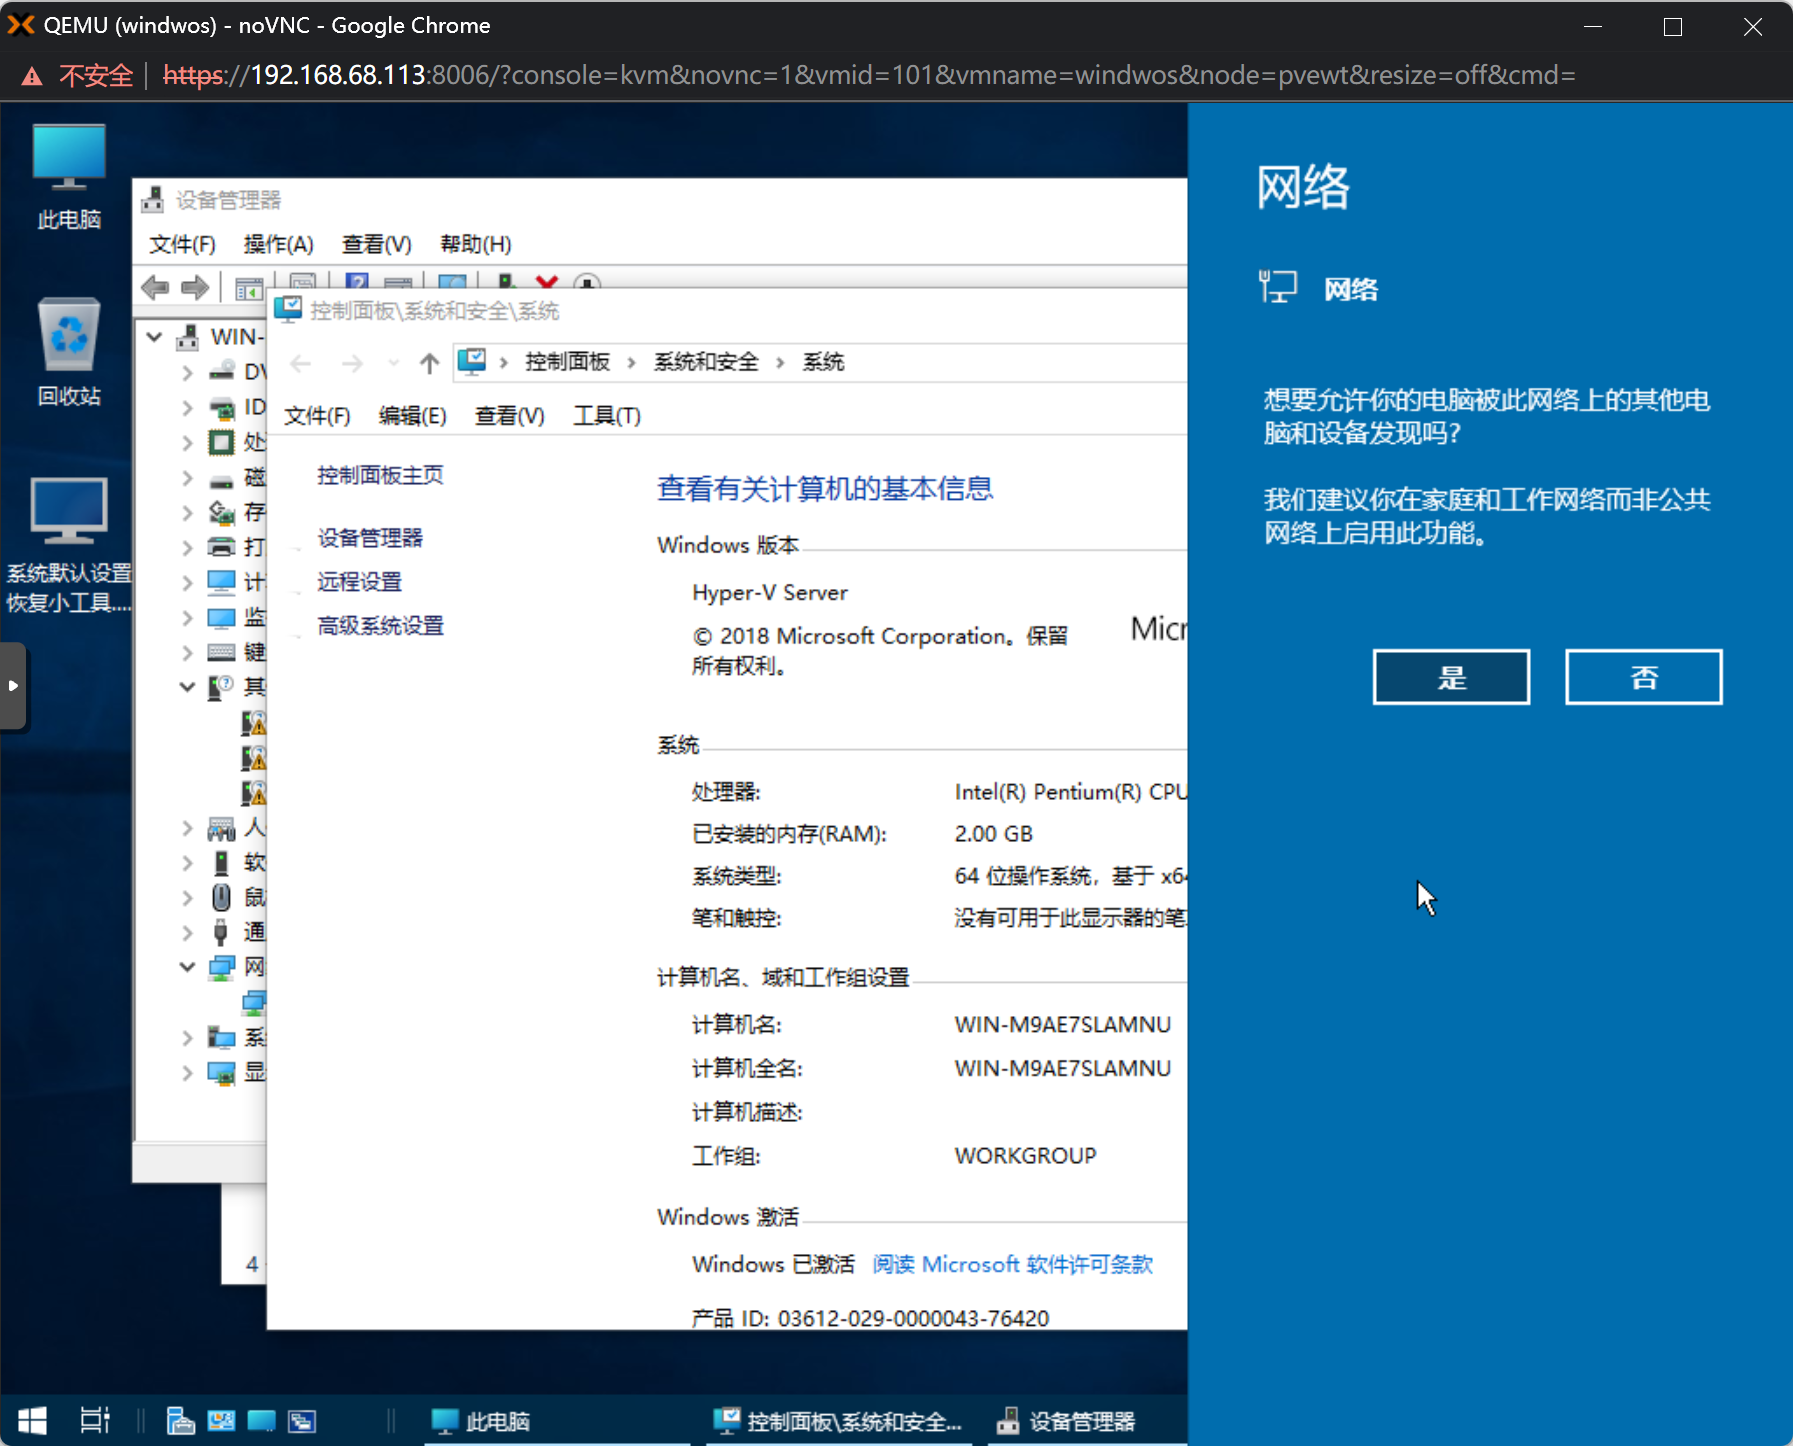Open 查看(V) menu in System window
The image size is (1793, 1446).
point(509,416)
